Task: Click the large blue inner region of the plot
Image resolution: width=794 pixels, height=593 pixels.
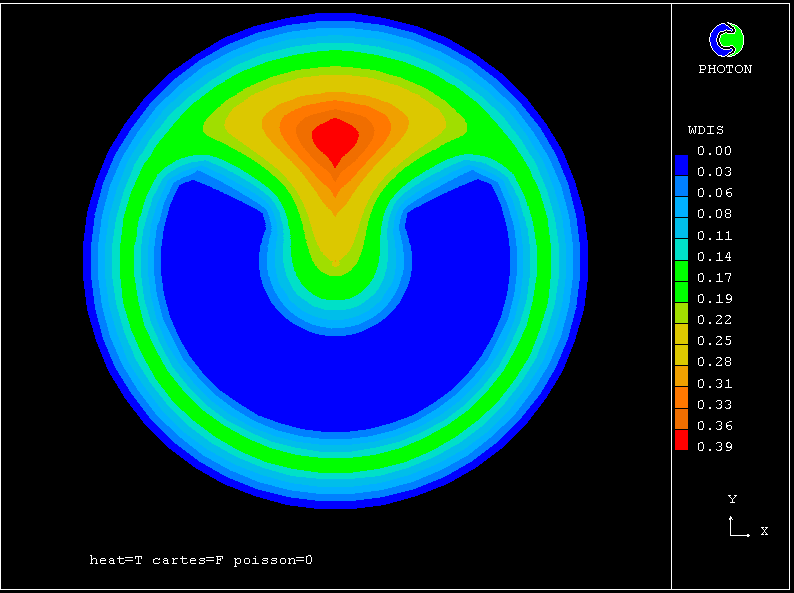Action: pos(330,380)
